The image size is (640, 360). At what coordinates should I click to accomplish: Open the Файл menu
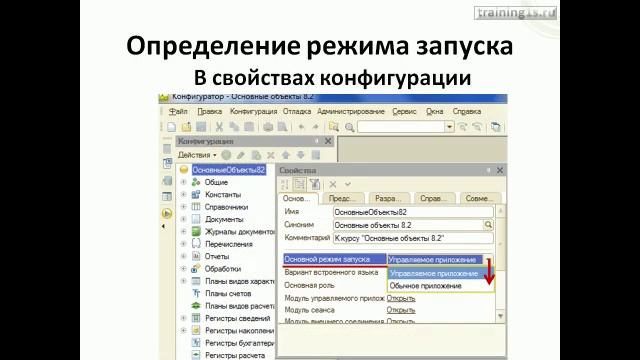click(x=178, y=111)
